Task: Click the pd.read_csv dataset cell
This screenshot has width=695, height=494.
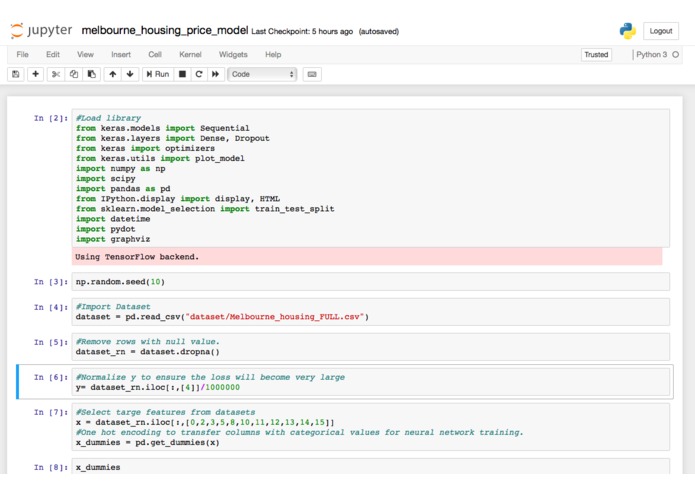Action: [371, 312]
